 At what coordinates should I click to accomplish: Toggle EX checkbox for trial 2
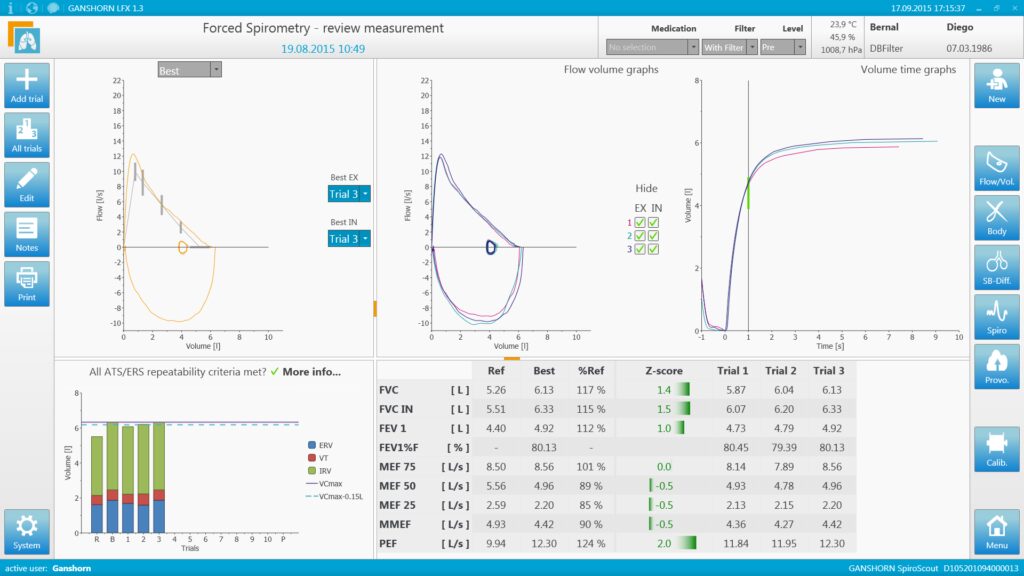point(640,236)
